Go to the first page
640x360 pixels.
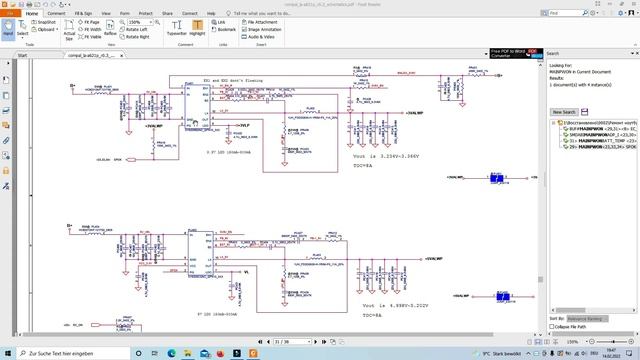[260, 342]
